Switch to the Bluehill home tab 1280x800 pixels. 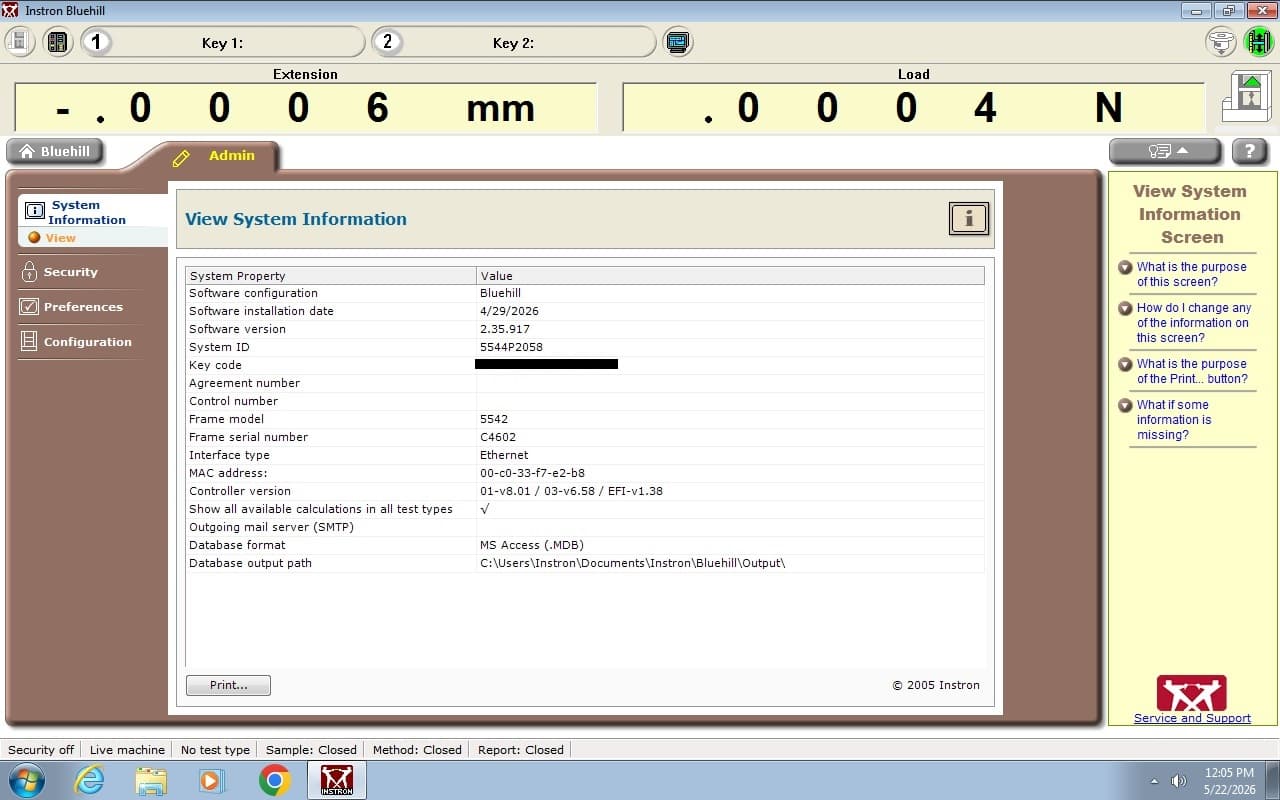pos(55,151)
